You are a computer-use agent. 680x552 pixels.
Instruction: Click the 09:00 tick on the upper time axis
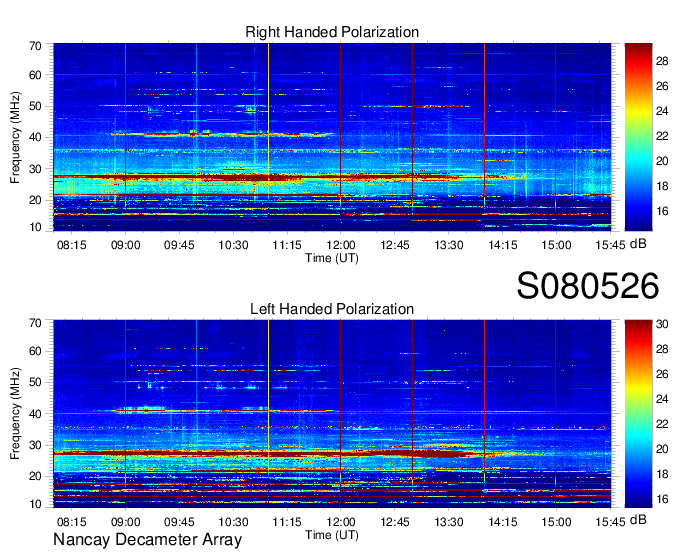(x=125, y=245)
